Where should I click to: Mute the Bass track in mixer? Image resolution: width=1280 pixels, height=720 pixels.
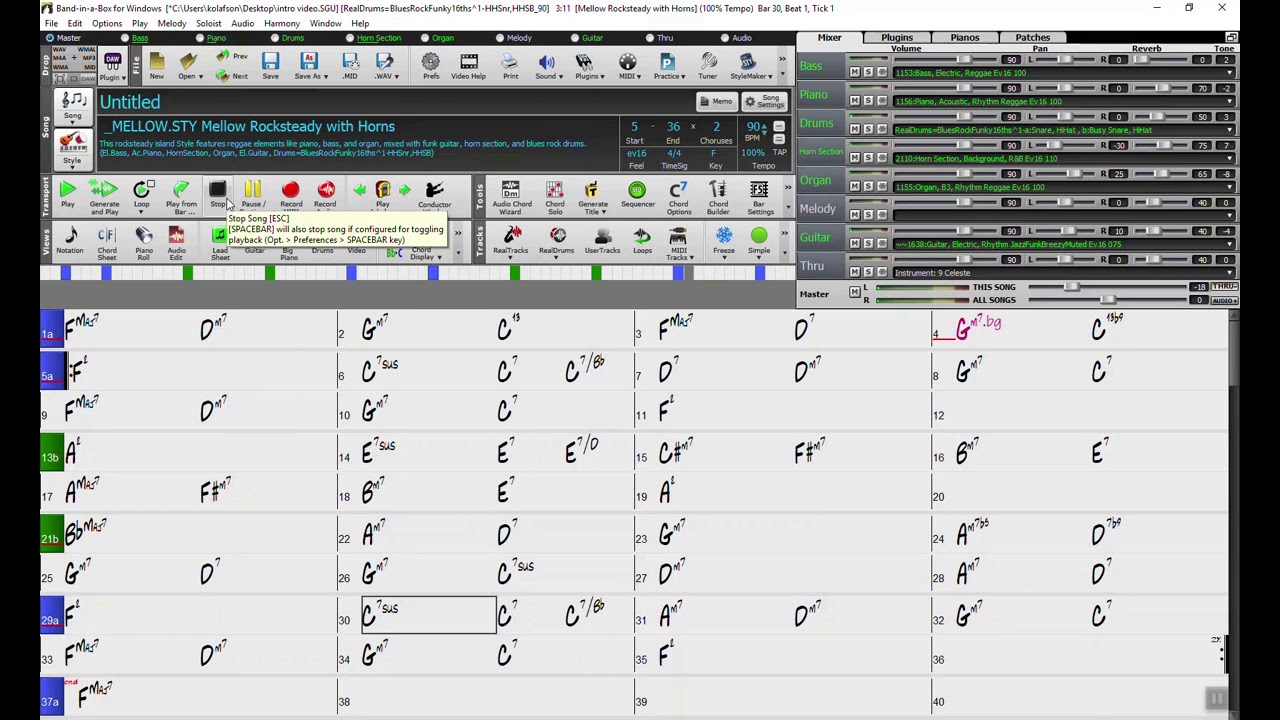point(855,72)
